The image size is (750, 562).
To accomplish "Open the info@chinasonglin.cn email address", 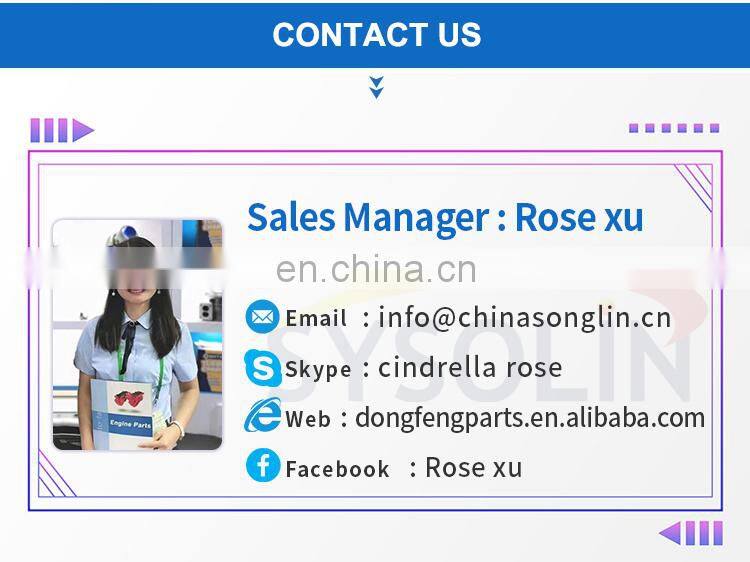I will pyautogui.click(x=524, y=318).
